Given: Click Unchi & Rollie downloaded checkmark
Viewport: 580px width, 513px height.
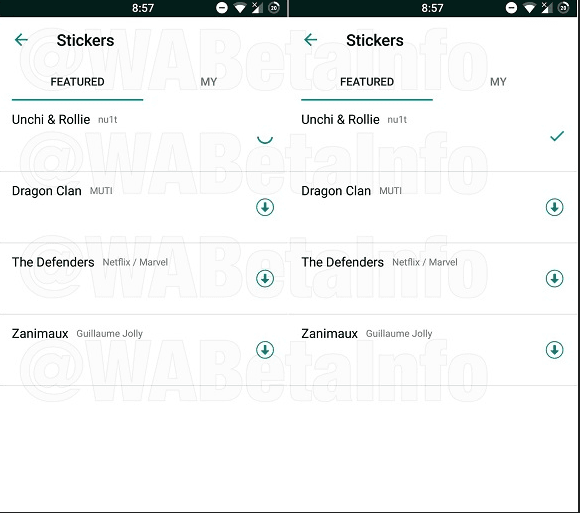Looking at the screenshot, I should [x=557, y=136].
